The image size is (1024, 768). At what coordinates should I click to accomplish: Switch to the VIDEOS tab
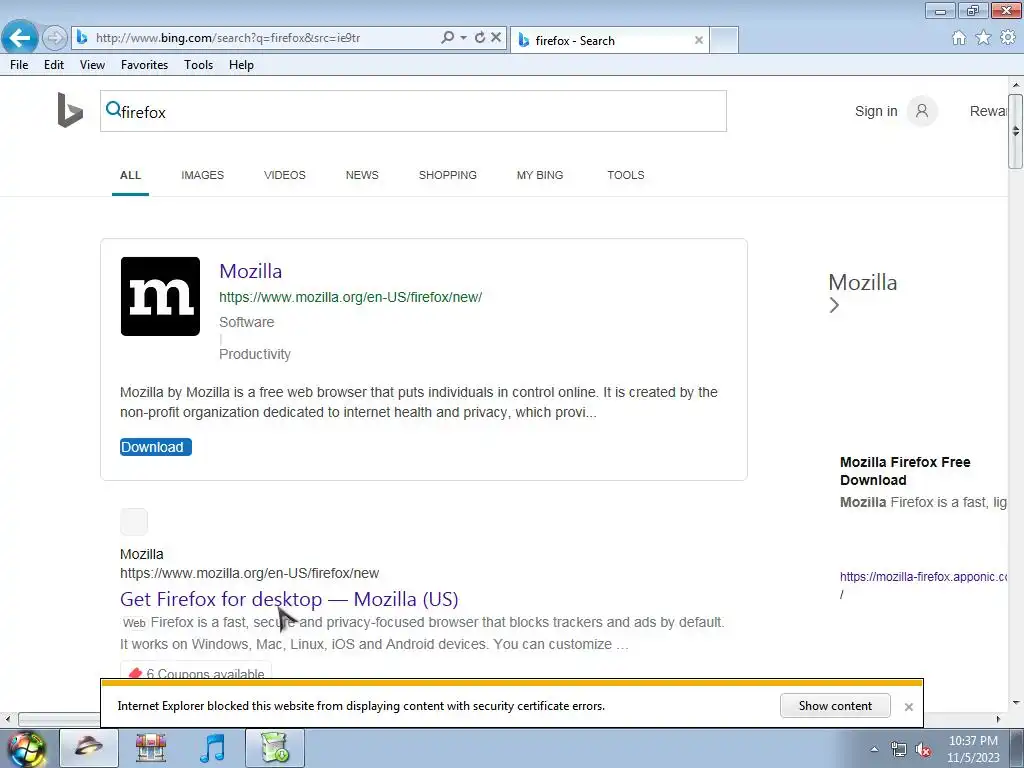click(285, 175)
